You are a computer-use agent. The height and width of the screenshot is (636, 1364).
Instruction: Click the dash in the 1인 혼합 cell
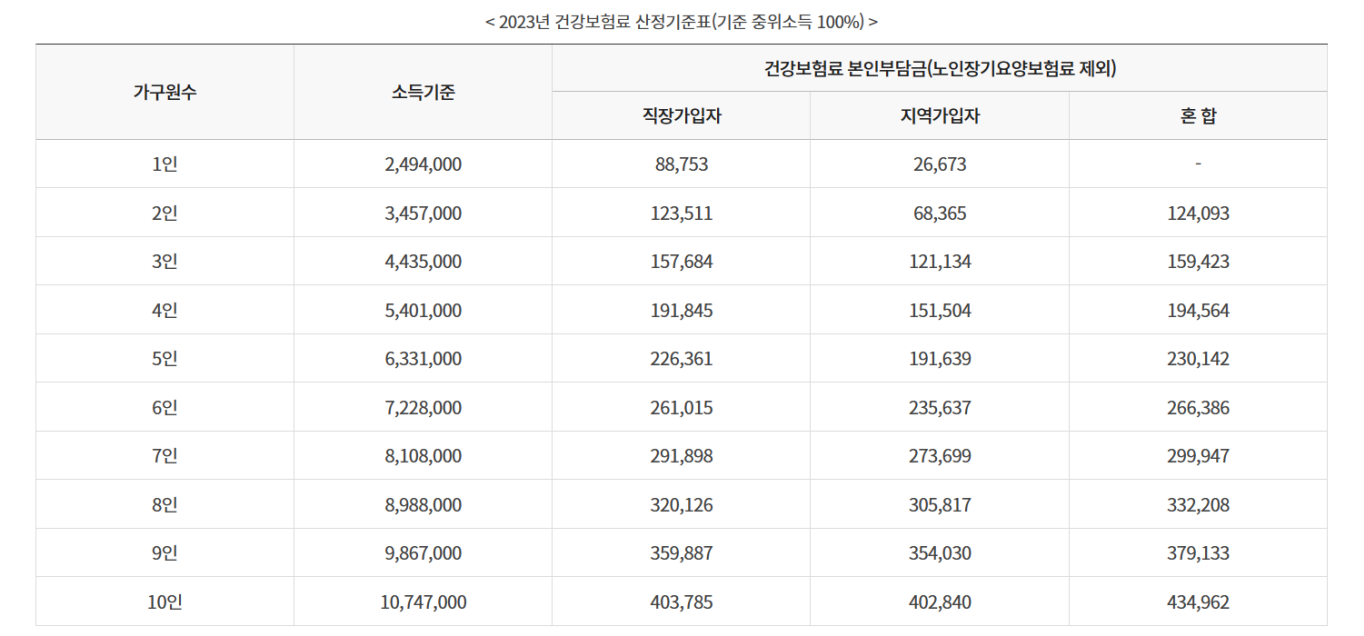click(x=1198, y=165)
